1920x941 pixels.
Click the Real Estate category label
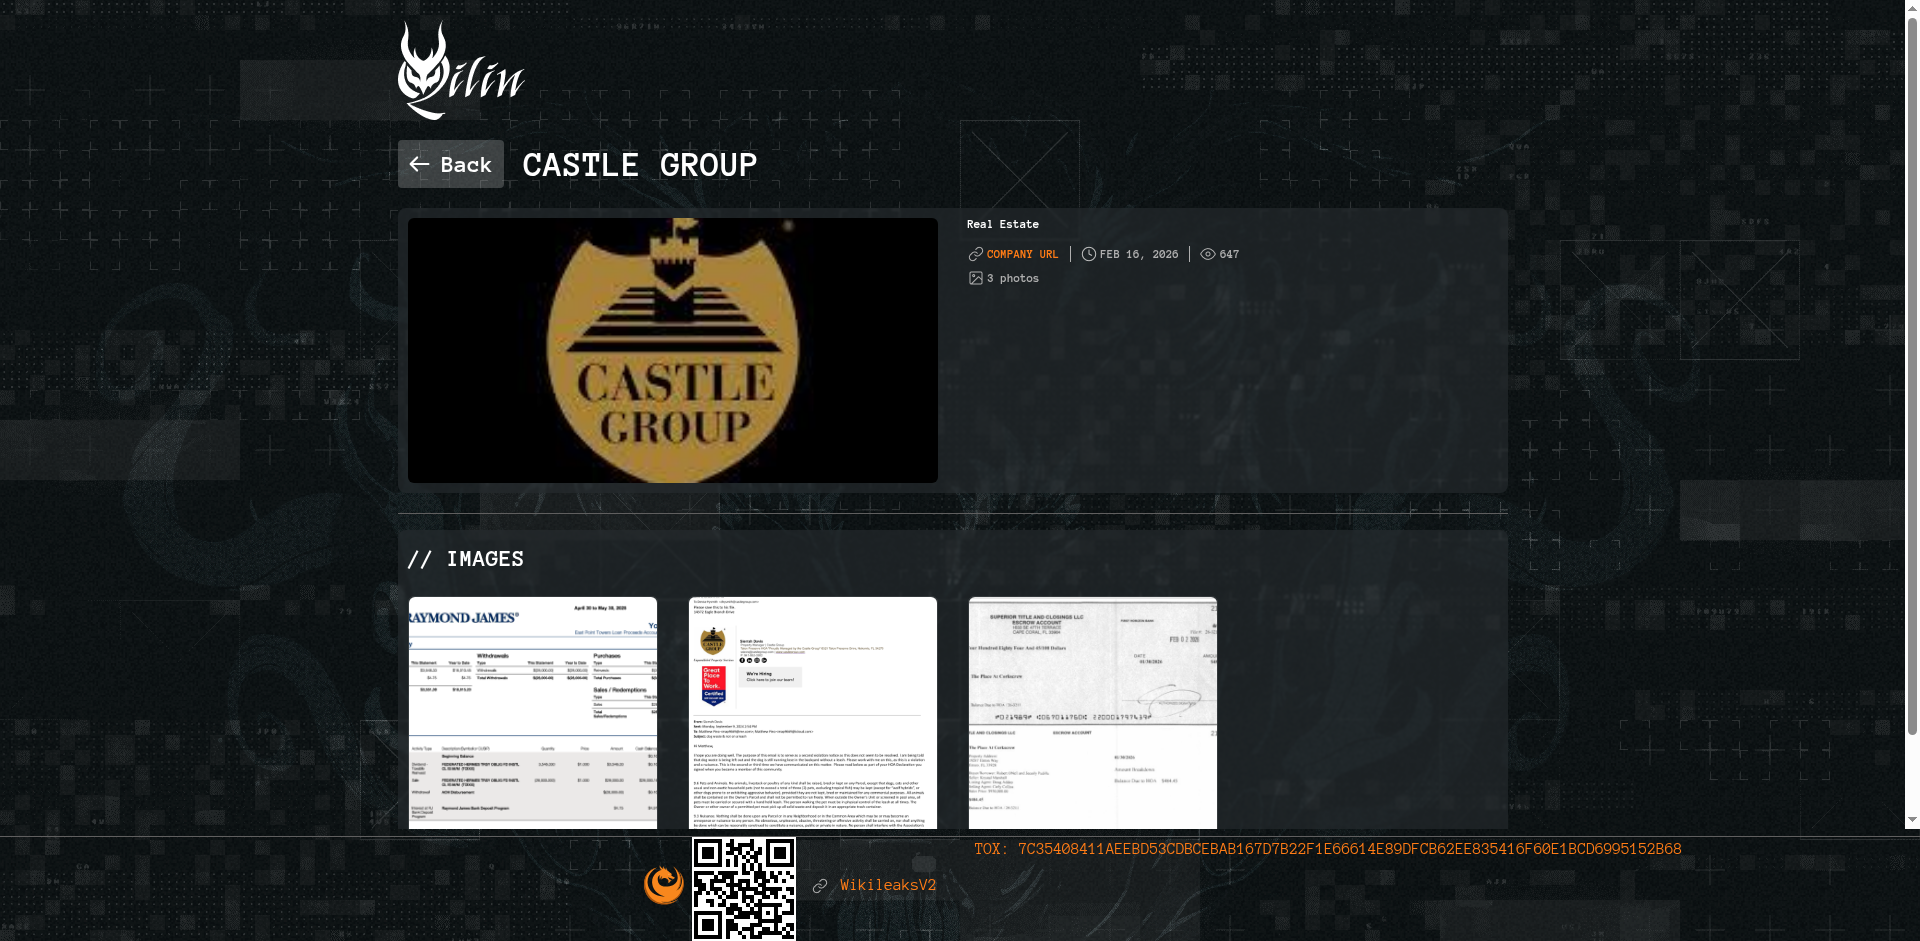[x=1002, y=225]
